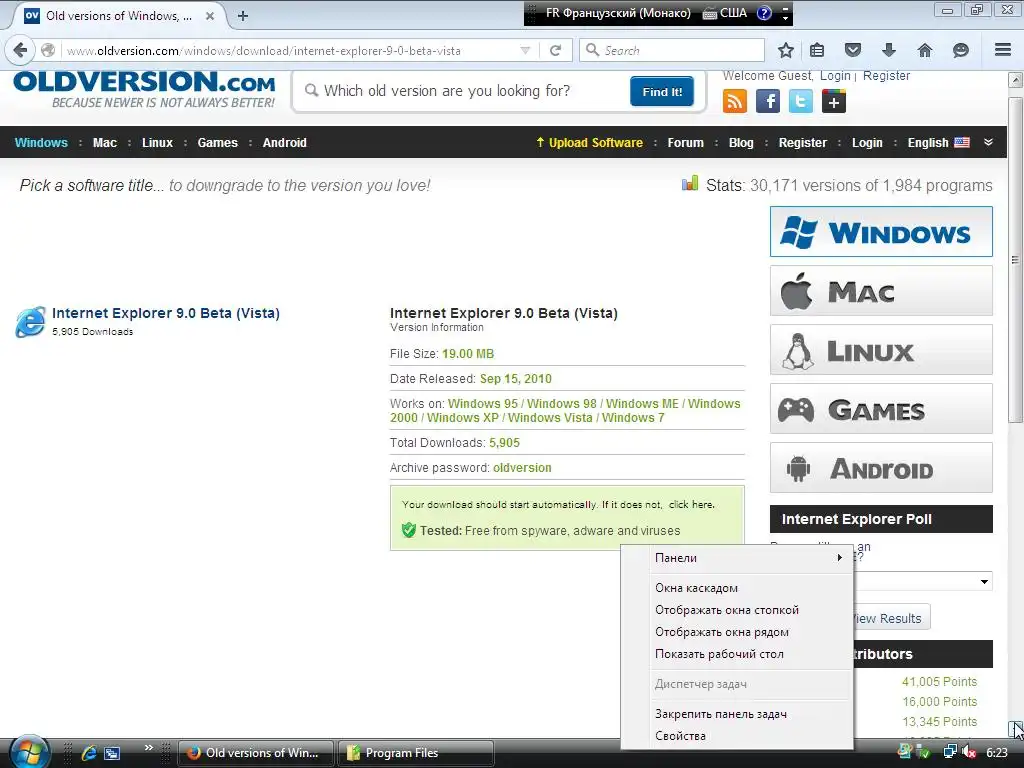The height and width of the screenshot is (768, 1024).
Task: Click the large Games category banner
Action: click(881, 409)
